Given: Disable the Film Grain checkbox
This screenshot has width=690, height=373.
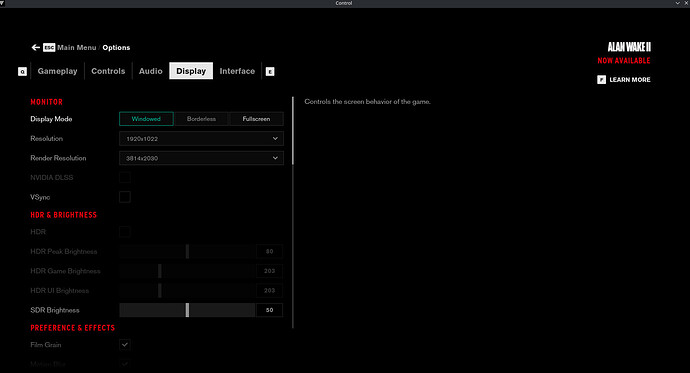Looking at the screenshot, I should (x=125, y=345).
